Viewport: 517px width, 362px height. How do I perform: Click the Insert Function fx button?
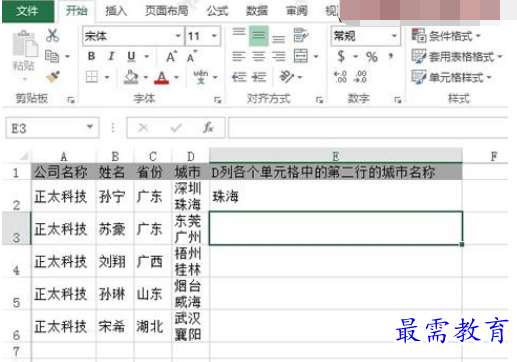pos(208,127)
